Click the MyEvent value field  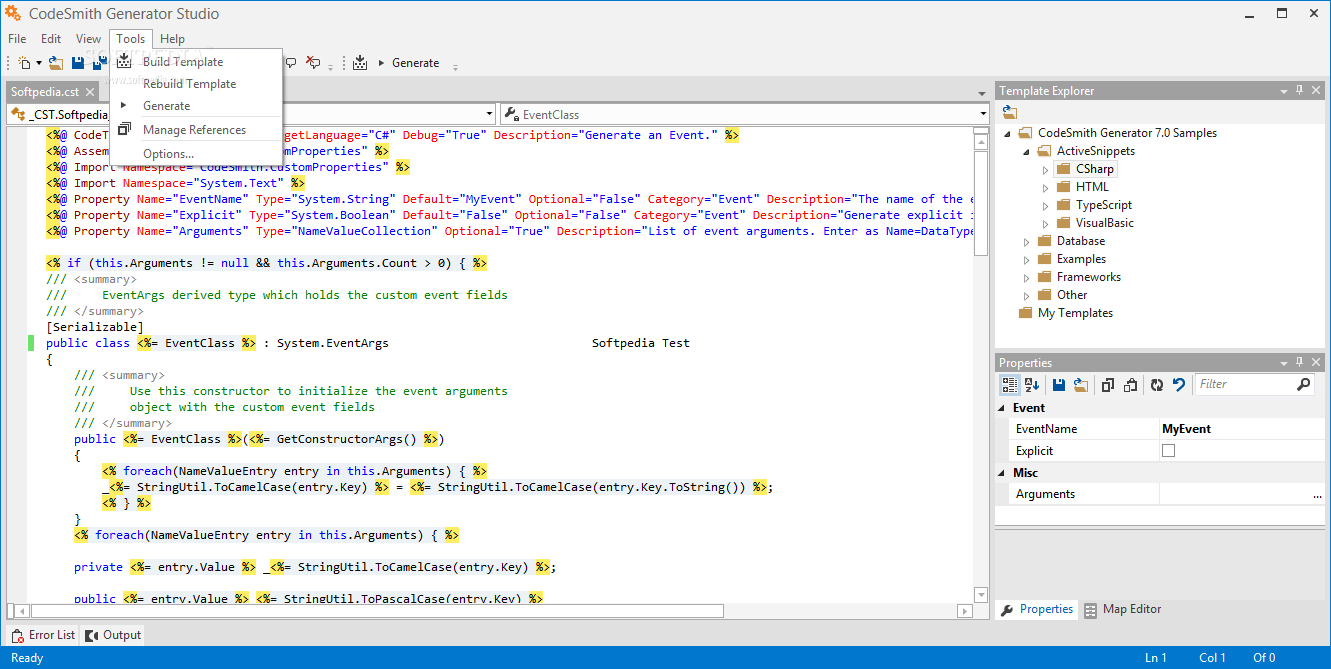tap(1241, 429)
